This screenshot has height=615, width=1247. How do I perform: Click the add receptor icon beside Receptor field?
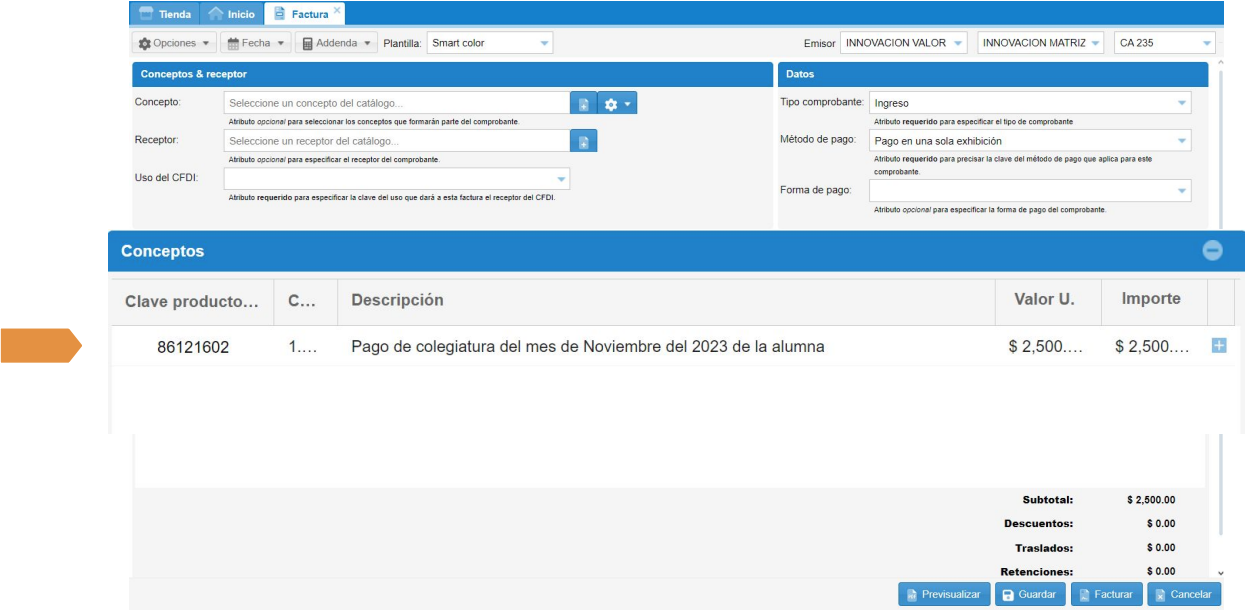(x=583, y=142)
